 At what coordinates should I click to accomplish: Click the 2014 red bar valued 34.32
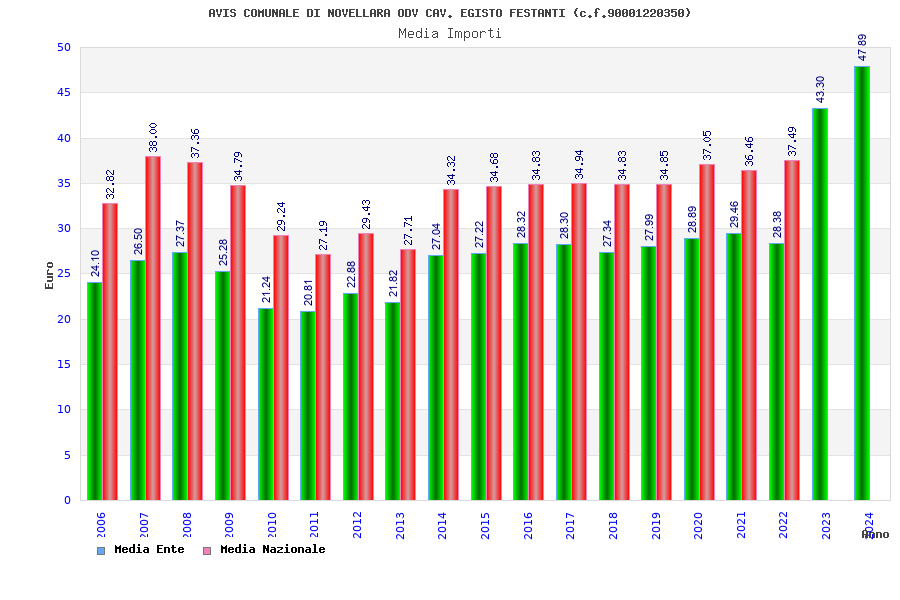point(451,344)
